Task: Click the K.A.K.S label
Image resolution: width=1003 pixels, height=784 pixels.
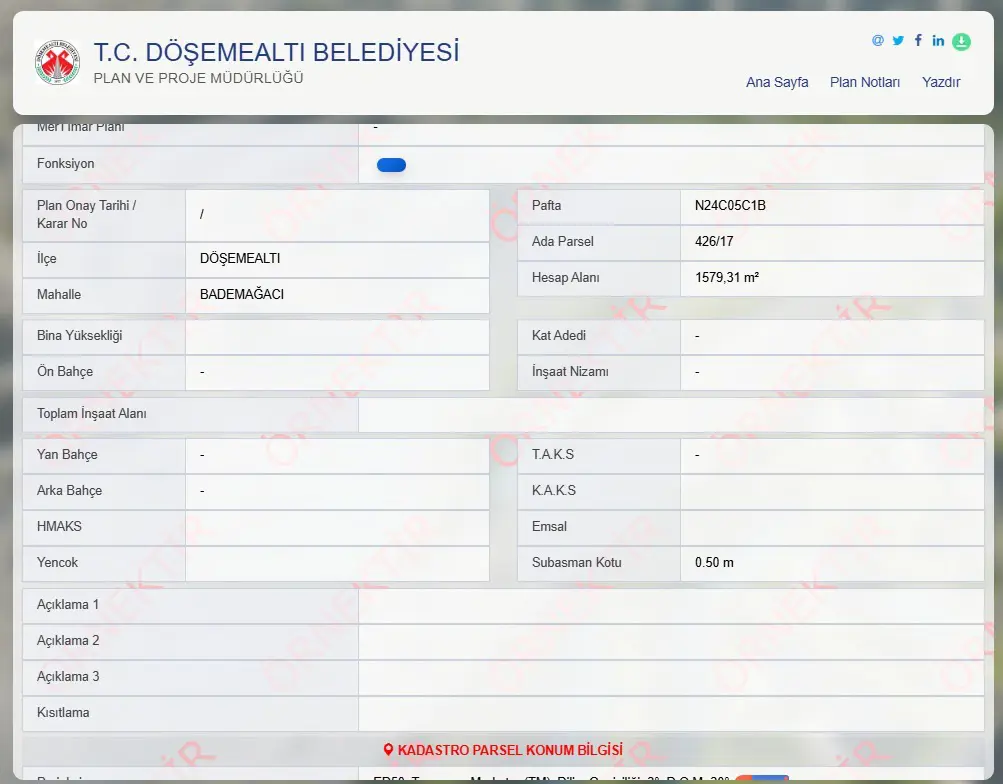Action: [553, 490]
